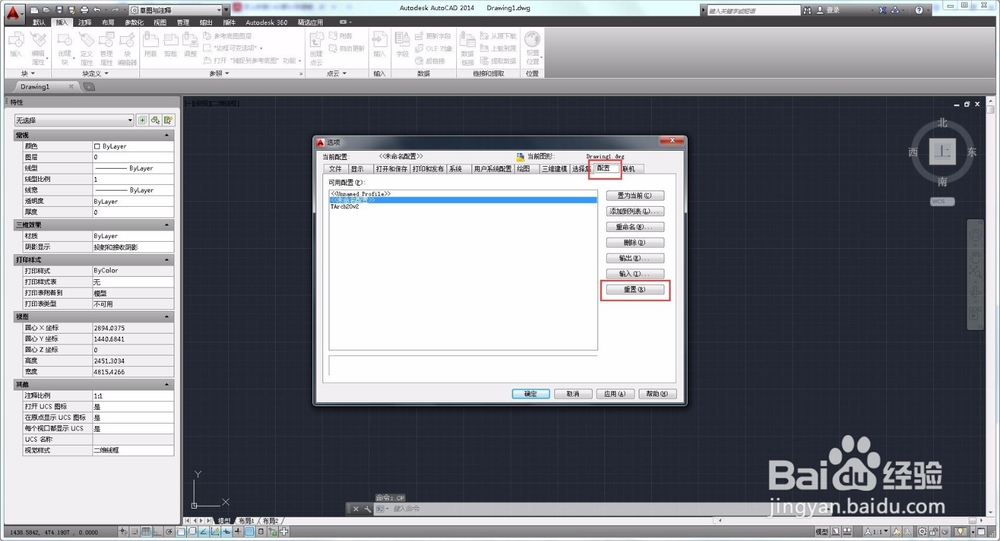Click the 输出 export button in Options dialog

[635, 258]
